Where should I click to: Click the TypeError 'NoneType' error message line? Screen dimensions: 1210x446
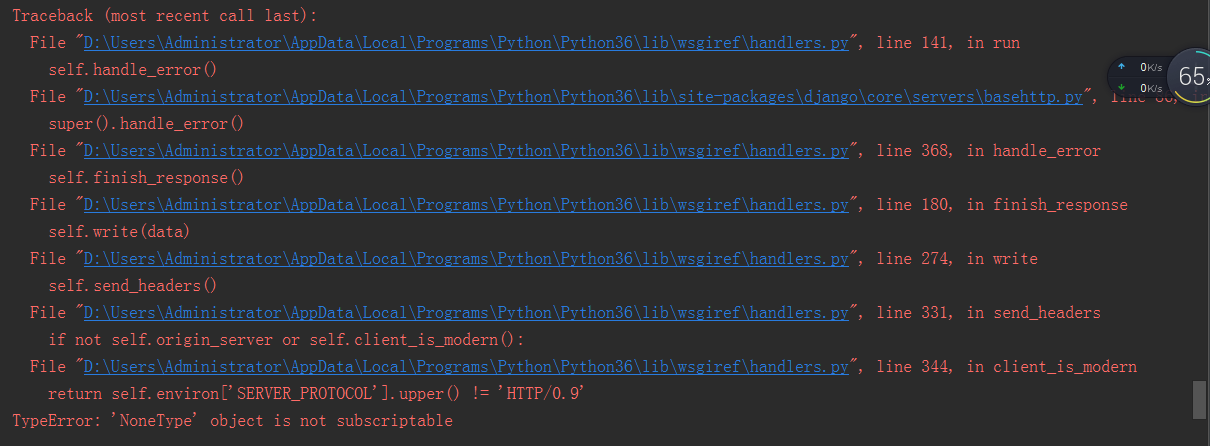click(232, 421)
